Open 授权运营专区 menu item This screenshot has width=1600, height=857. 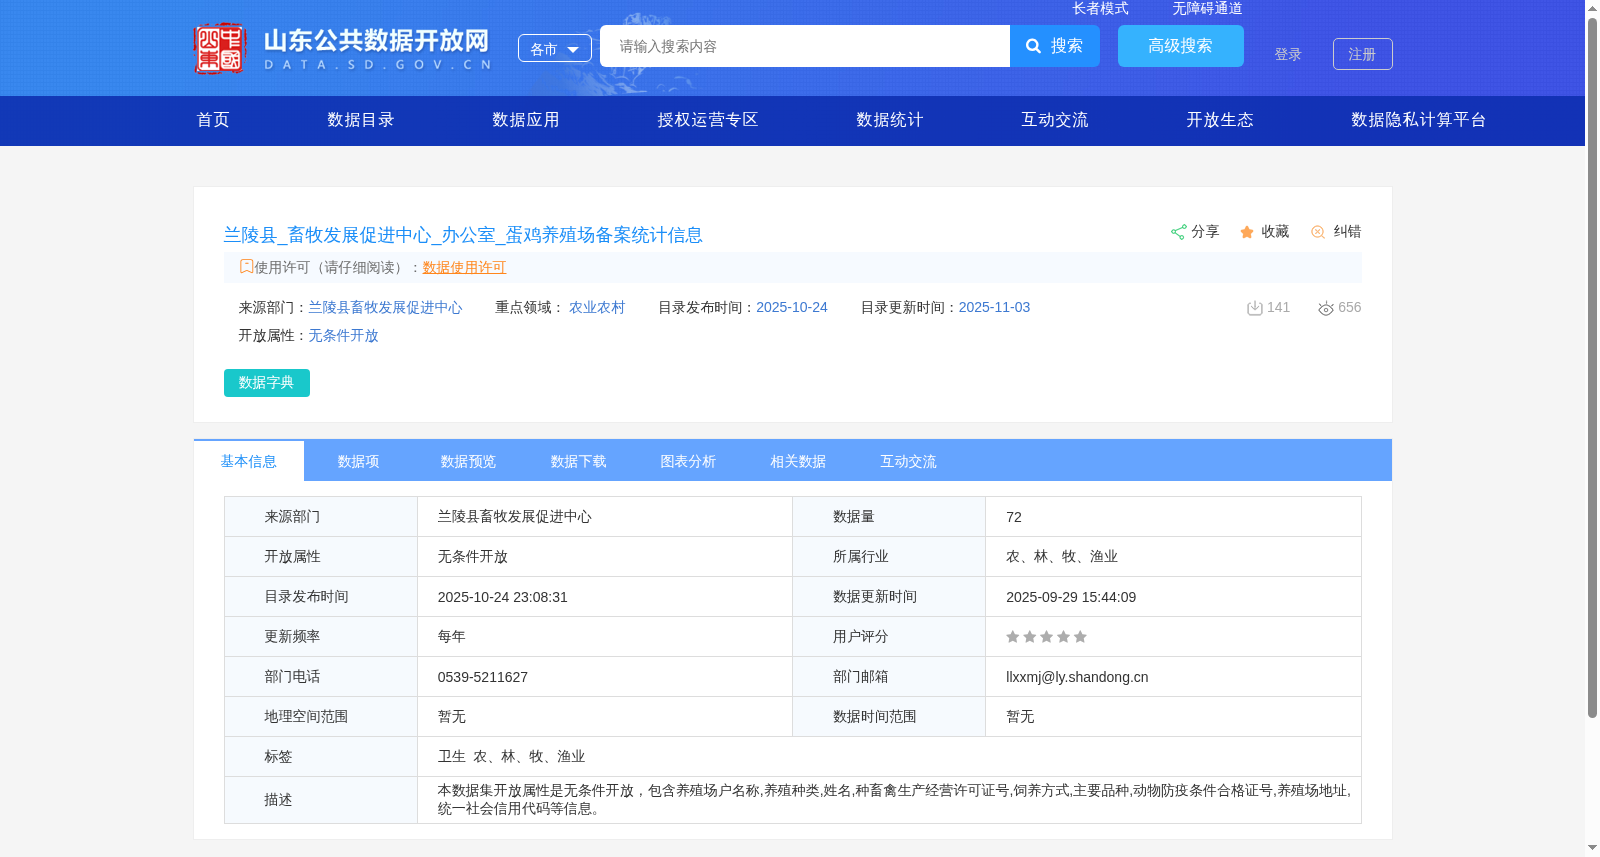708,120
